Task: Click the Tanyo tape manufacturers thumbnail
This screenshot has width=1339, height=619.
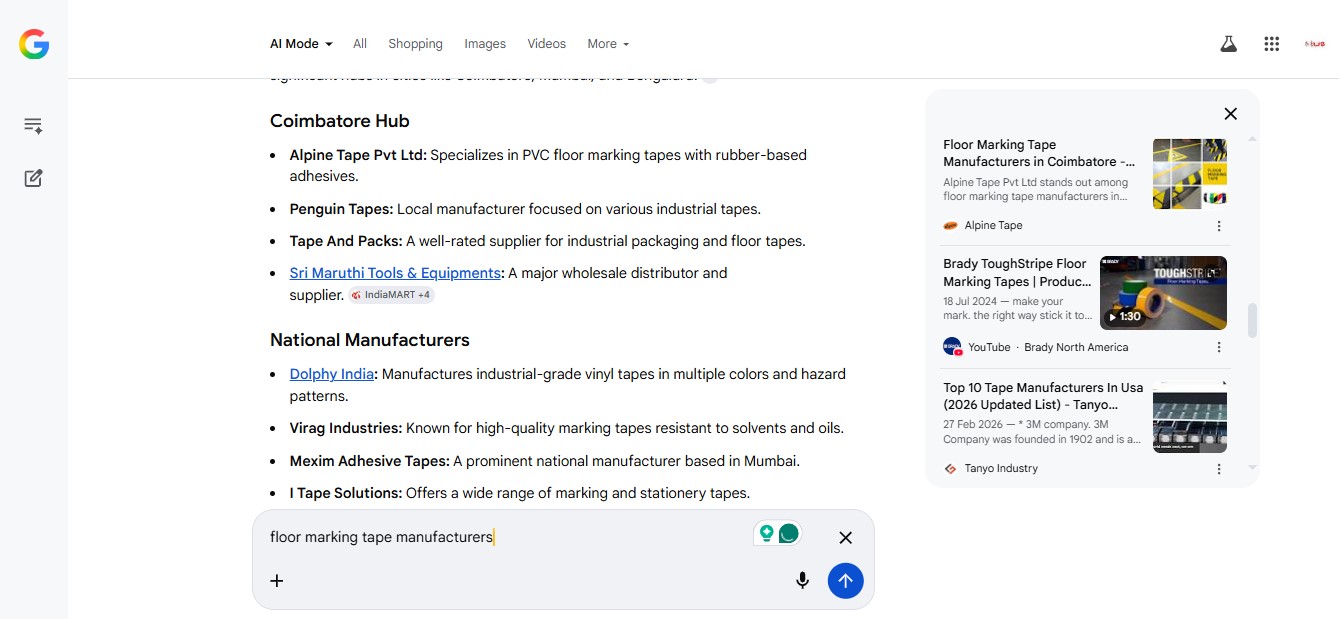Action: (x=1190, y=416)
